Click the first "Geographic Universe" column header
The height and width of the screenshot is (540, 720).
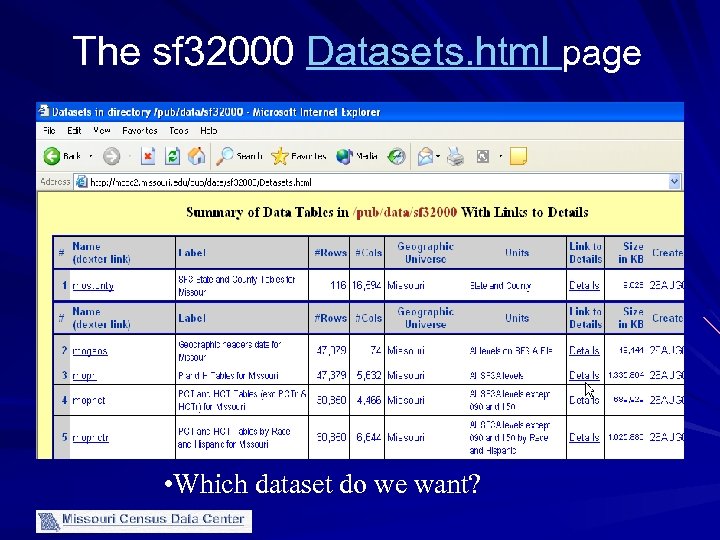pos(425,253)
